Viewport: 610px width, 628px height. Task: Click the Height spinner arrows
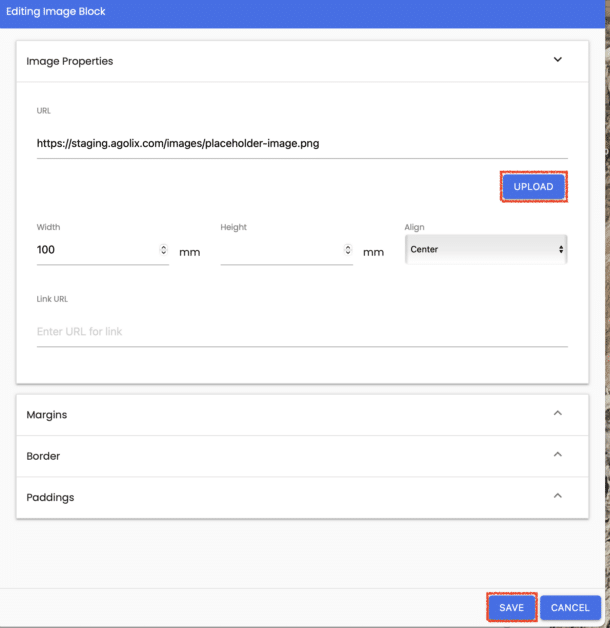pos(348,250)
